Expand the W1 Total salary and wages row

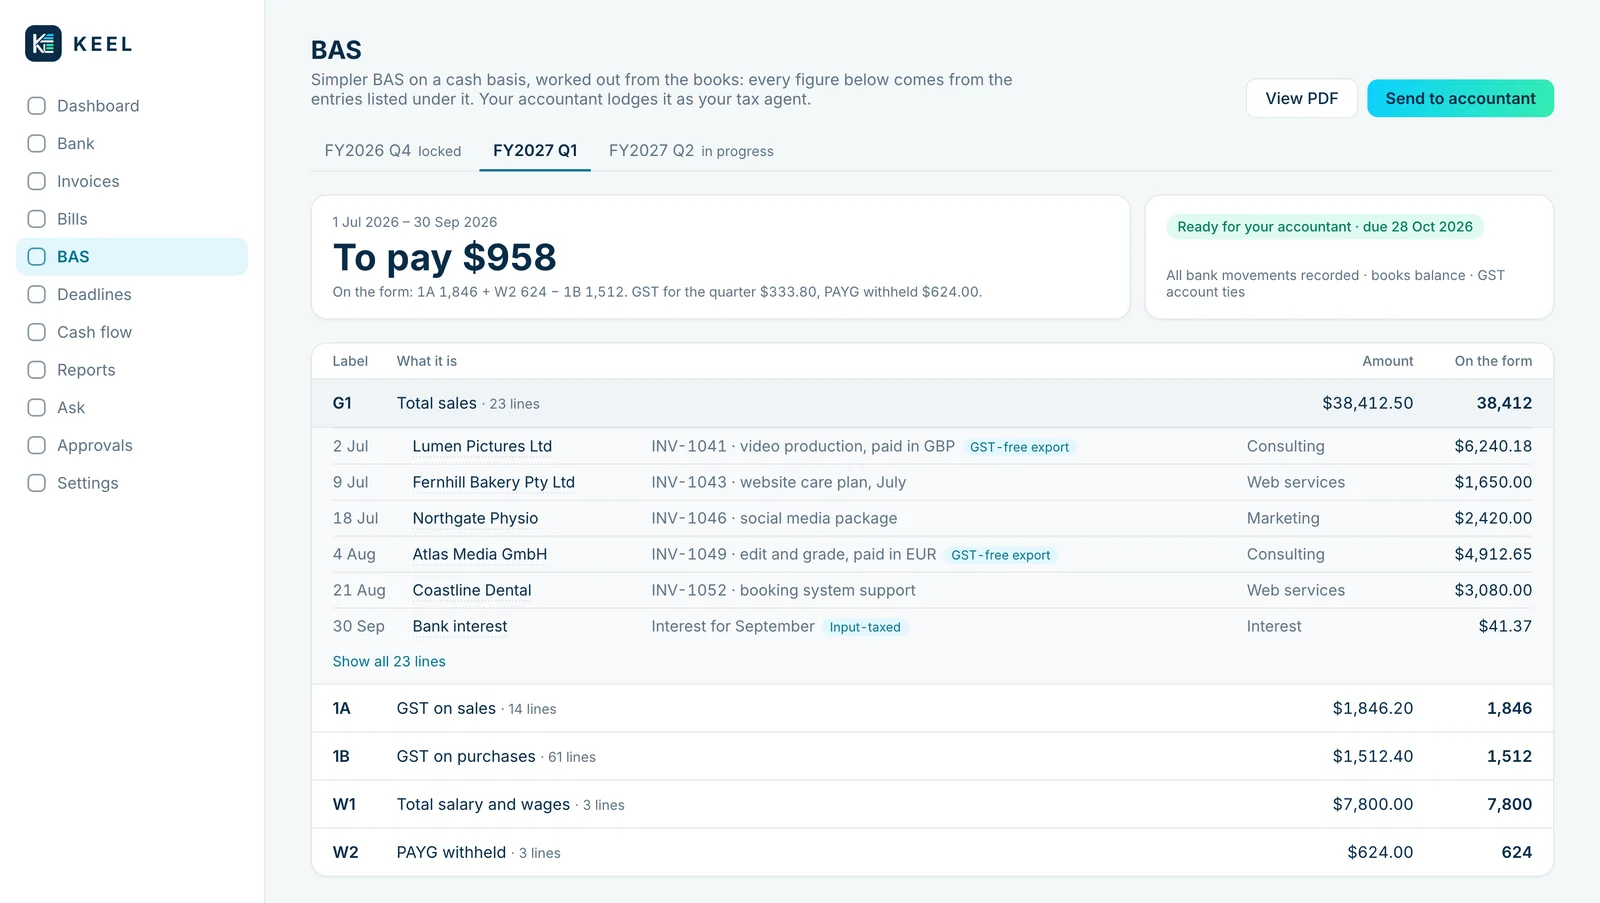click(932, 804)
